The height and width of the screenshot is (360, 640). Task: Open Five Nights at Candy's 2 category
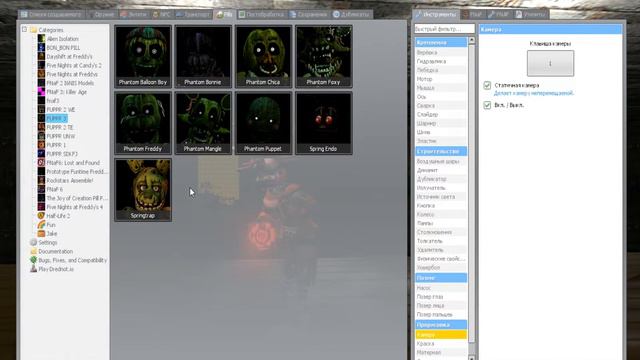point(73,65)
